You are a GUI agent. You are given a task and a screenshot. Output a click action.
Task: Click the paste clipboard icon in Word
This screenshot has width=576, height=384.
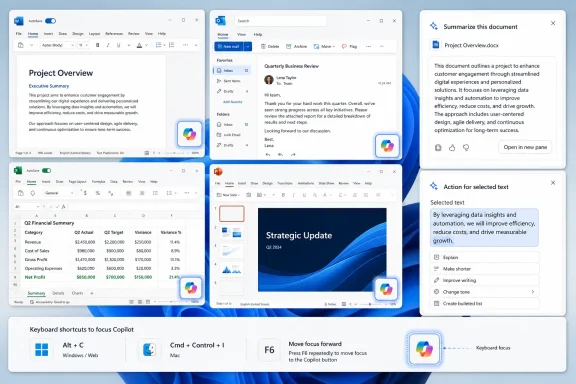[x=21, y=45]
